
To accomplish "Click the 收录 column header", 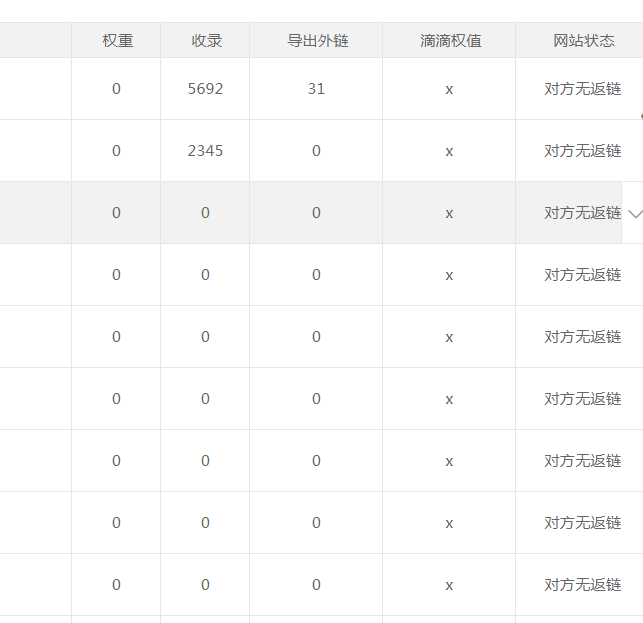I will (207, 41).
